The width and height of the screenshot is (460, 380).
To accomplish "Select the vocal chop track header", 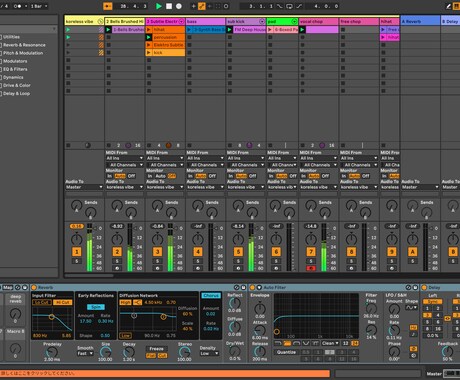I will [x=318, y=21].
